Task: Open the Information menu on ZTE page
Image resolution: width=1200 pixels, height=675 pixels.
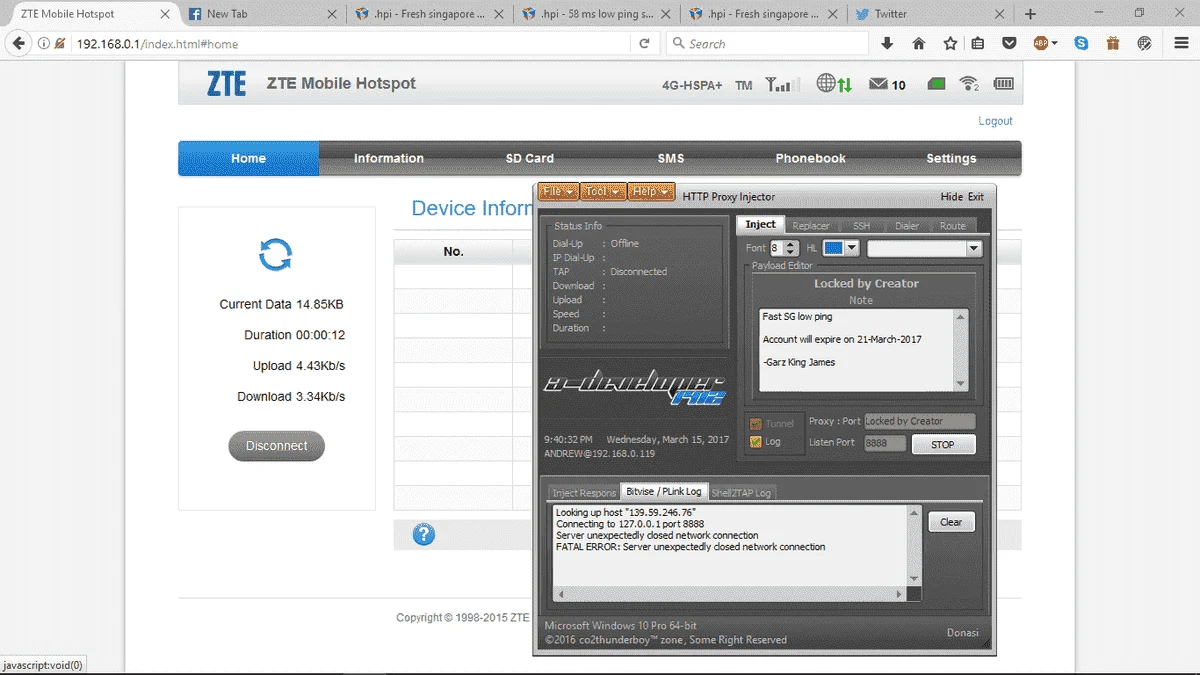Action: click(389, 158)
